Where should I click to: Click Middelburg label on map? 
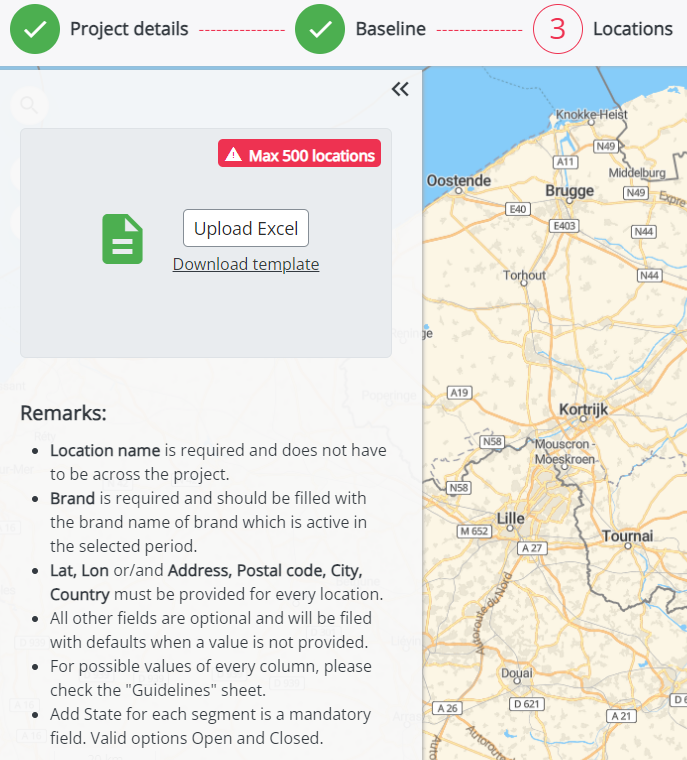pyautogui.click(x=637, y=173)
